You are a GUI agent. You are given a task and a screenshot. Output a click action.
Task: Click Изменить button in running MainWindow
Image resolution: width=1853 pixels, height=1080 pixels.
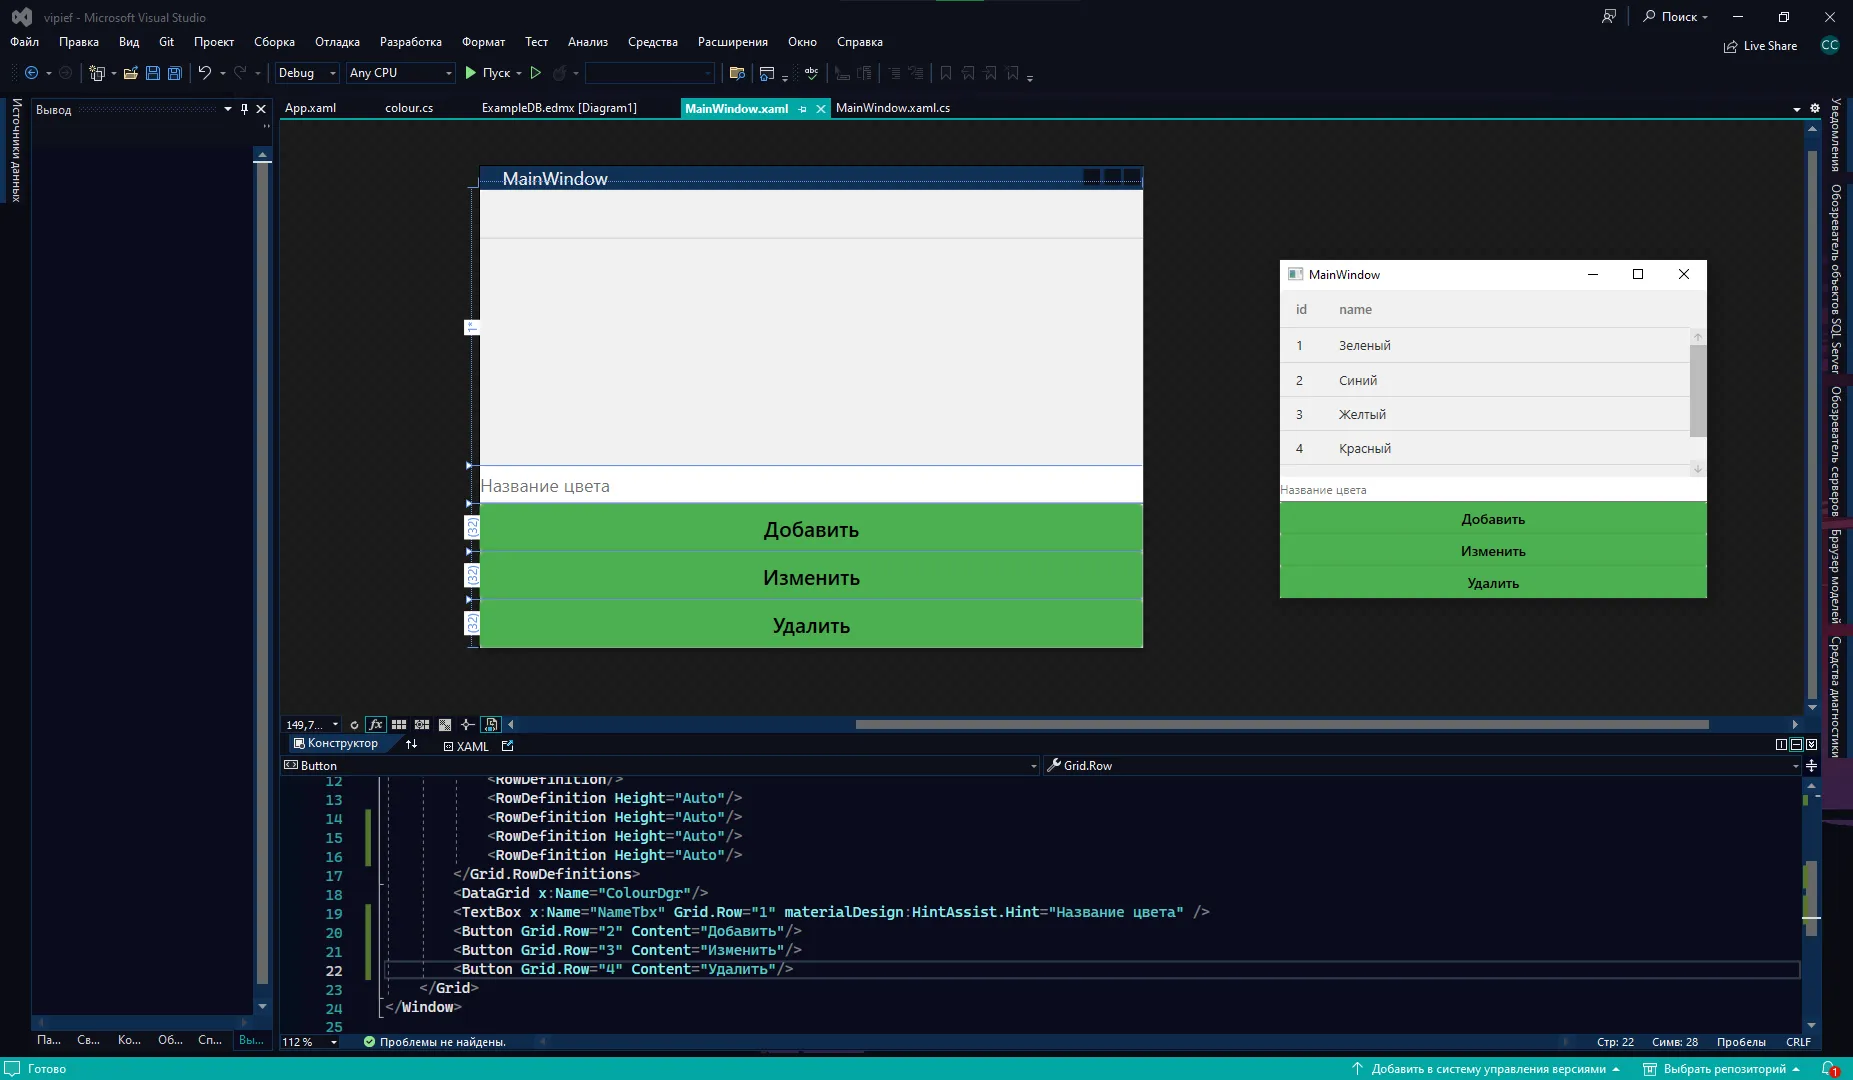click(x=1493, y=551)
